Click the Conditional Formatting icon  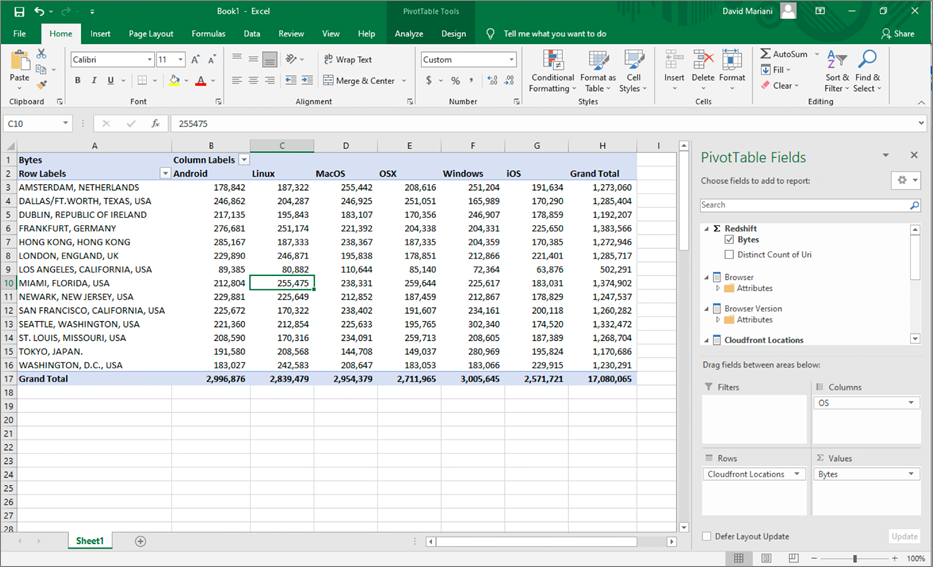click(552, 62)
